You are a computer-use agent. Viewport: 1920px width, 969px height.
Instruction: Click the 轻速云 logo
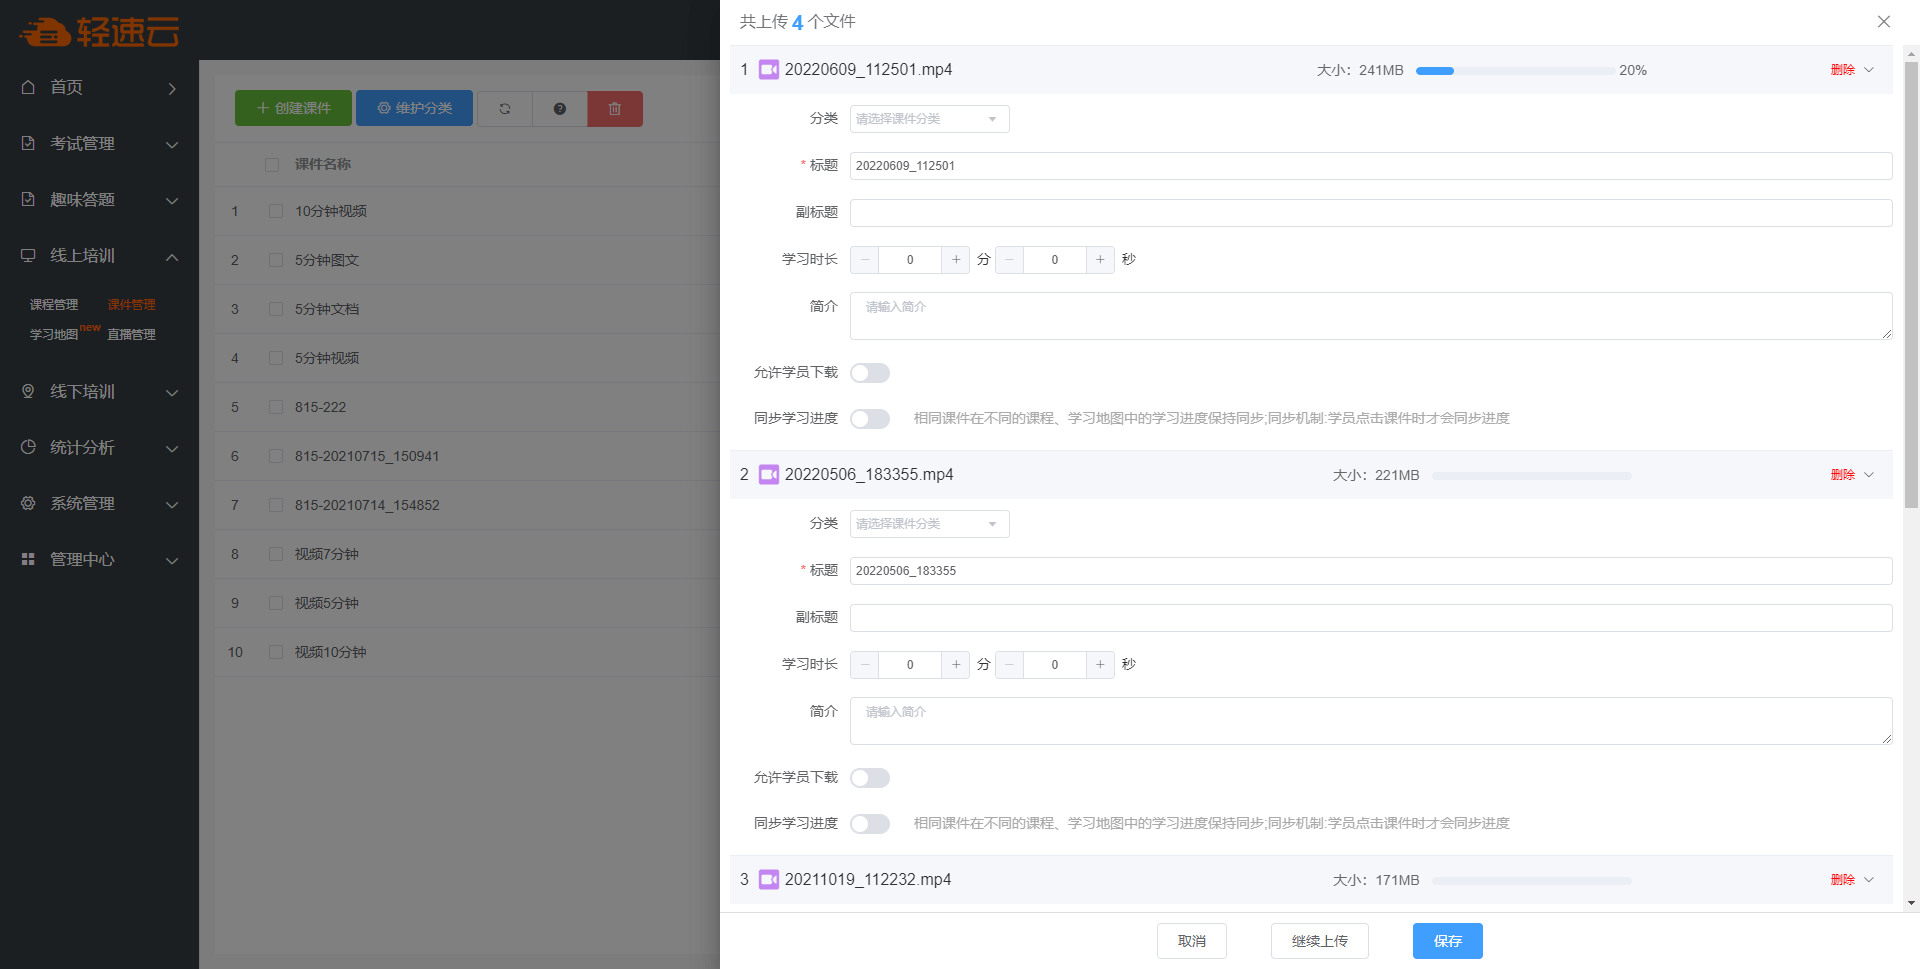coord(99,32)
